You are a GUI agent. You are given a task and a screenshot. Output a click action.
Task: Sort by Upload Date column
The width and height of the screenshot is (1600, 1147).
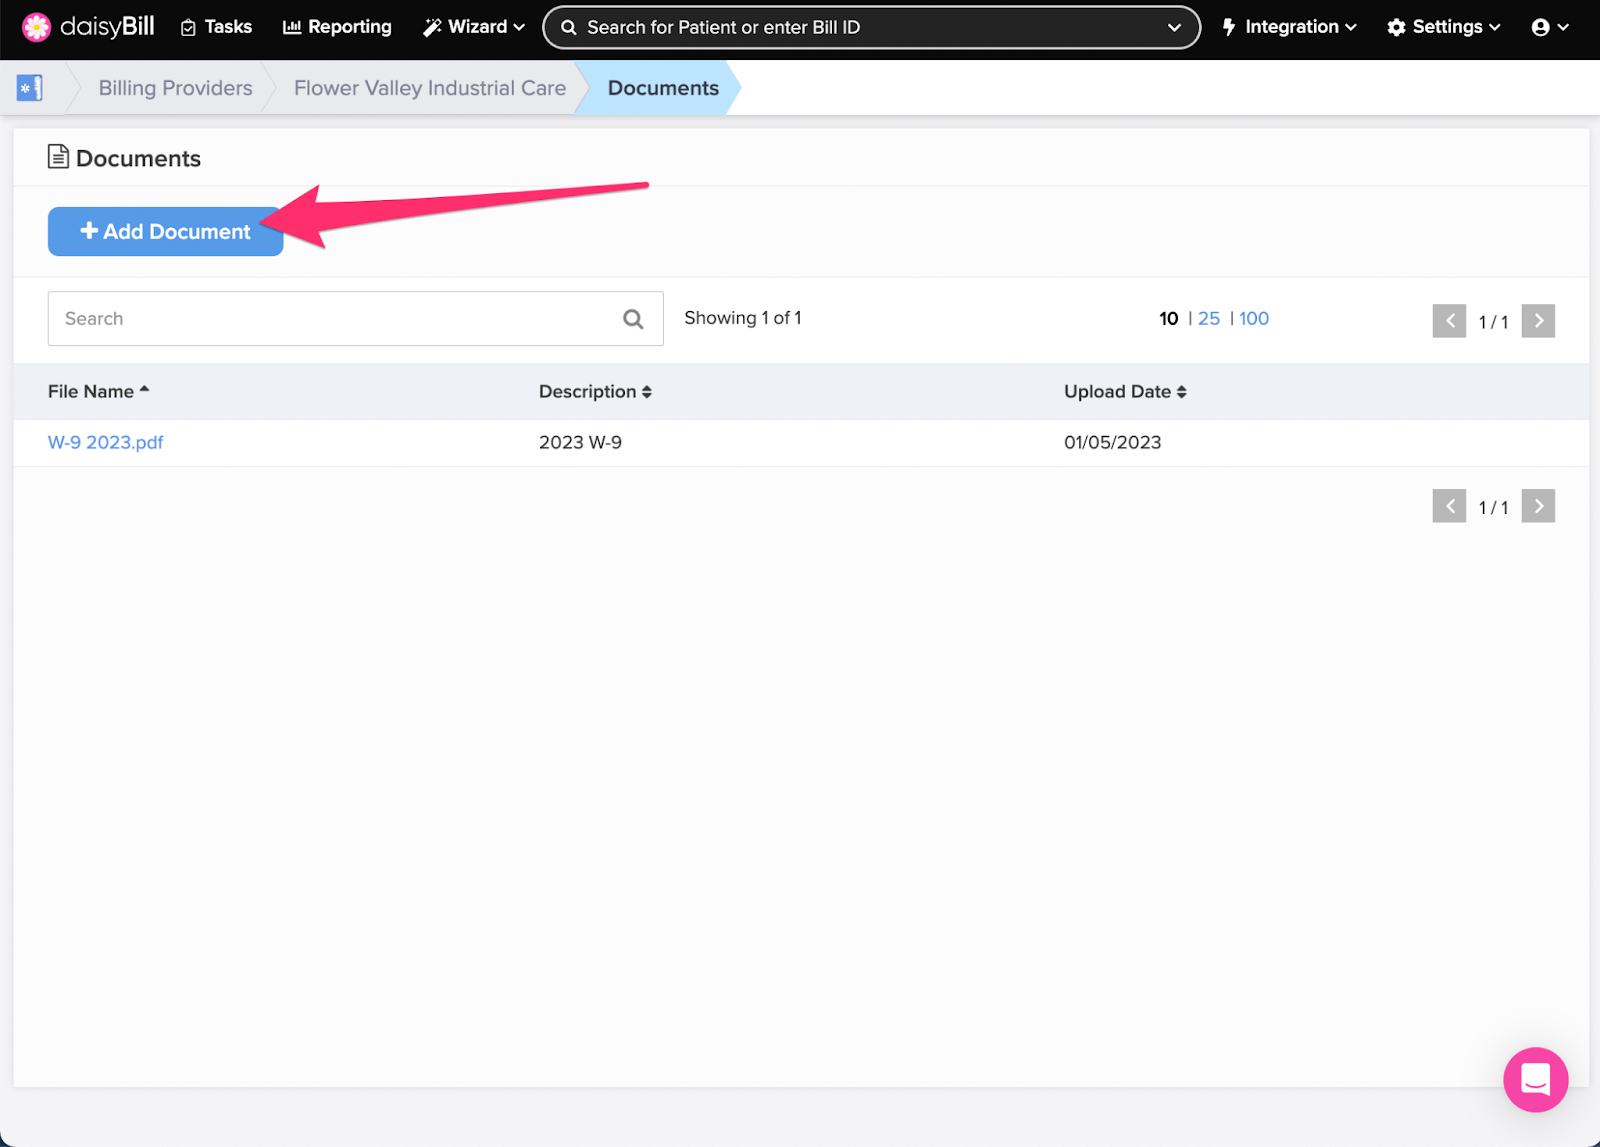coord(1125,392)
